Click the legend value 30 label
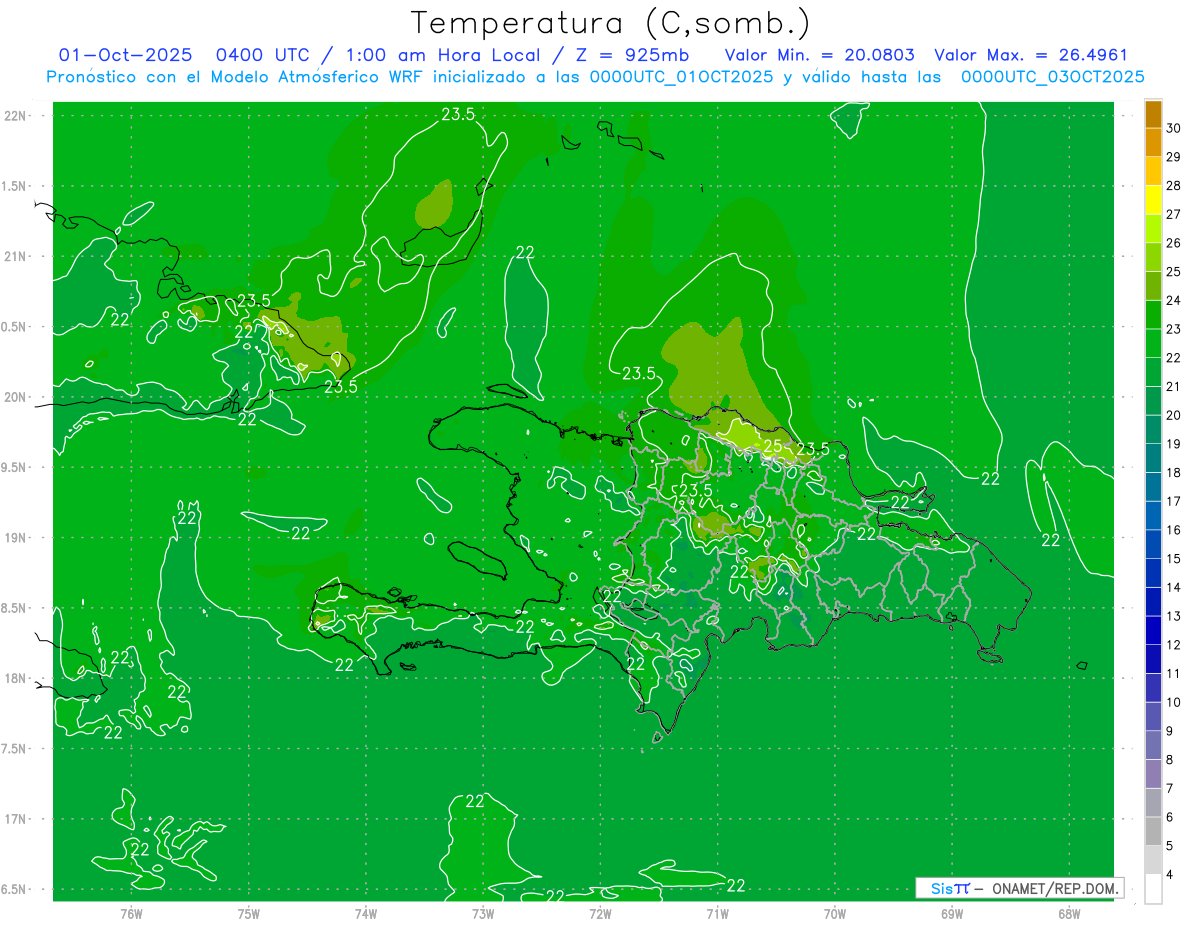Viewport: 1200px width, 927px height. tap(1174, 128)
